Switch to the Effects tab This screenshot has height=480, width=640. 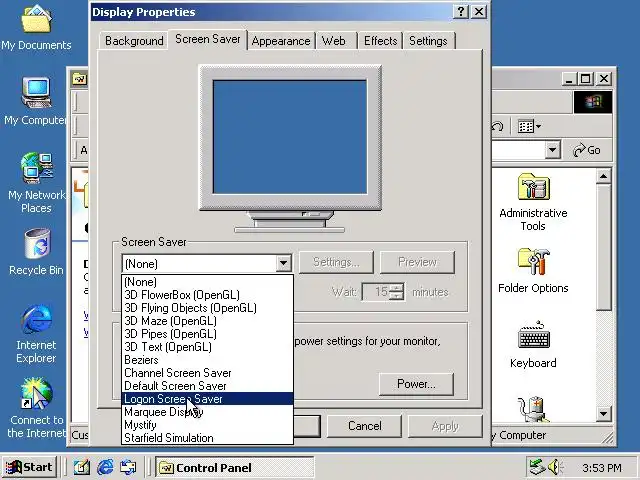point(380,41)
